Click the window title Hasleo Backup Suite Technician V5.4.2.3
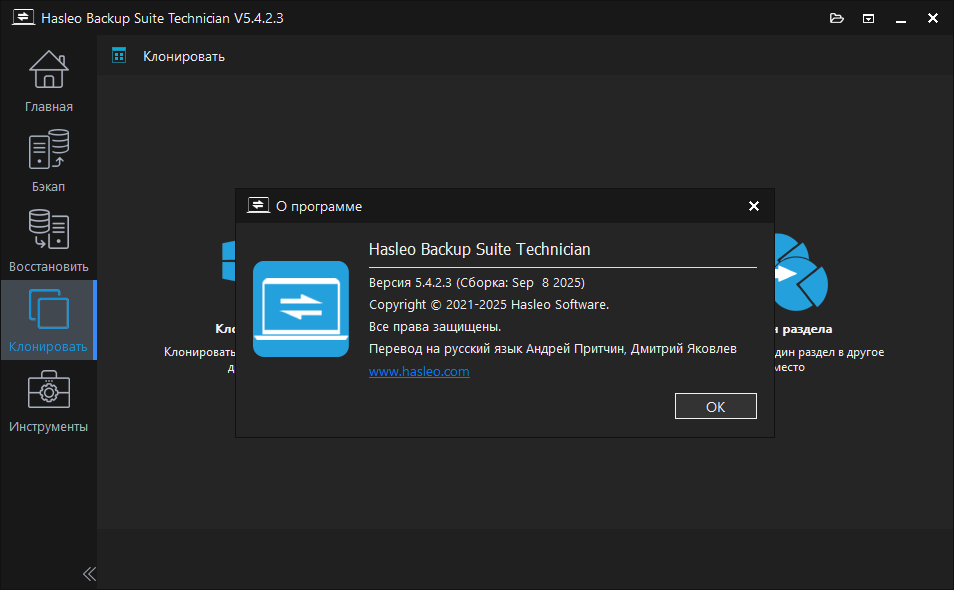The height and width of the screenshot is (590, 954). tap(162, 18)
